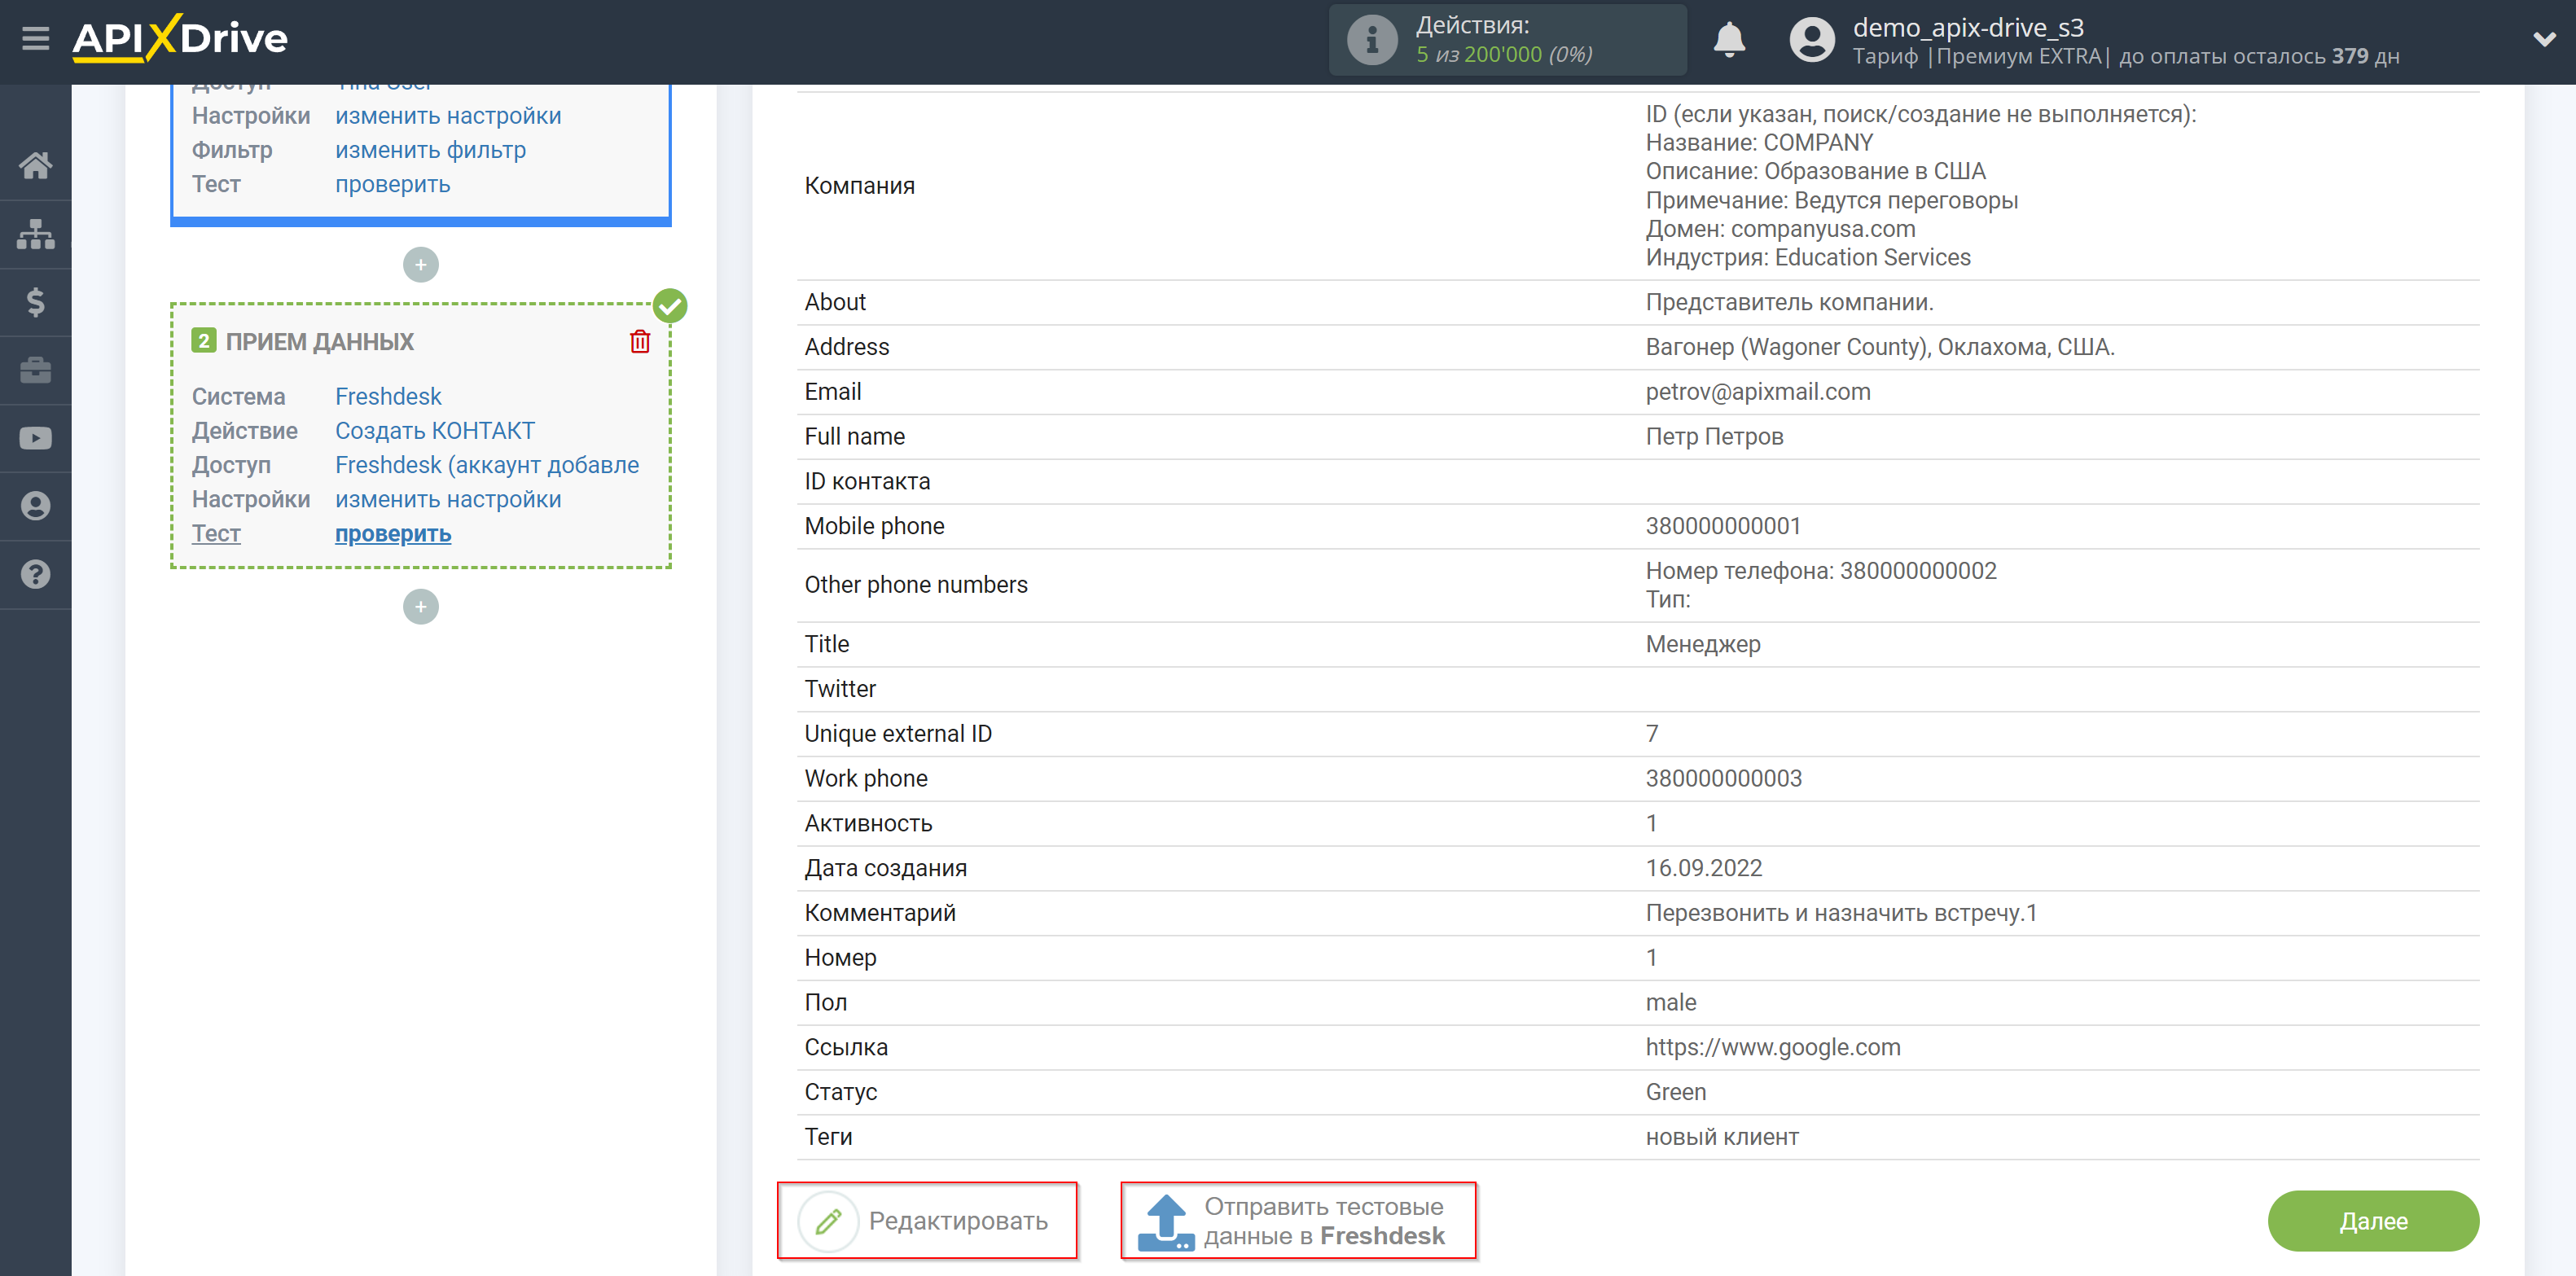
Task: Add step below the data receiver block
Action: pos(421,607)
